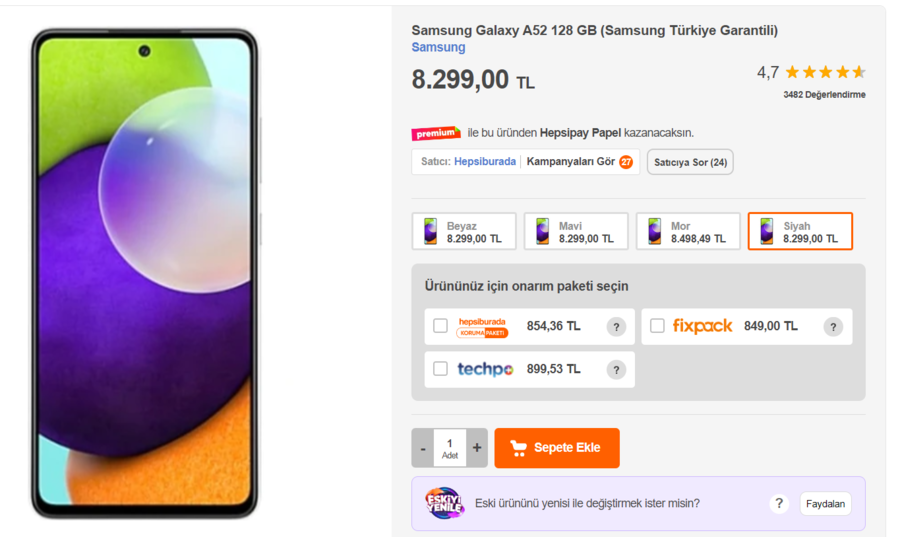Screen dimensions: 900x537
Task: Check the fixpack repair package checkbox
Action: click(657, 326)
